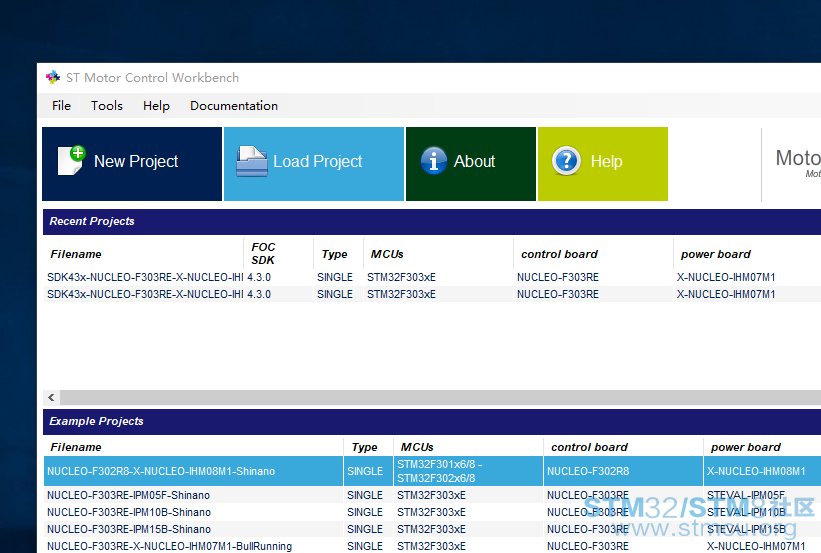This screenshot has height=553, width=821.
Task: Click the Load Project folder icon
Action: [x=252, y=161]
